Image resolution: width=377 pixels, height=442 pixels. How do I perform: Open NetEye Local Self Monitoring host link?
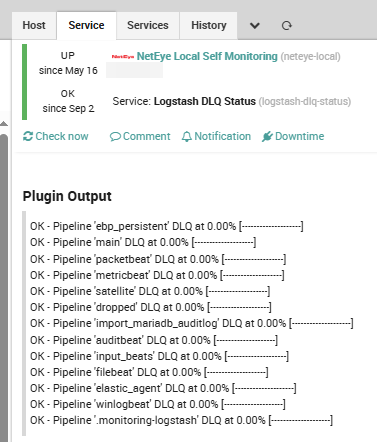pyautogui.click(x=207, y=57)
